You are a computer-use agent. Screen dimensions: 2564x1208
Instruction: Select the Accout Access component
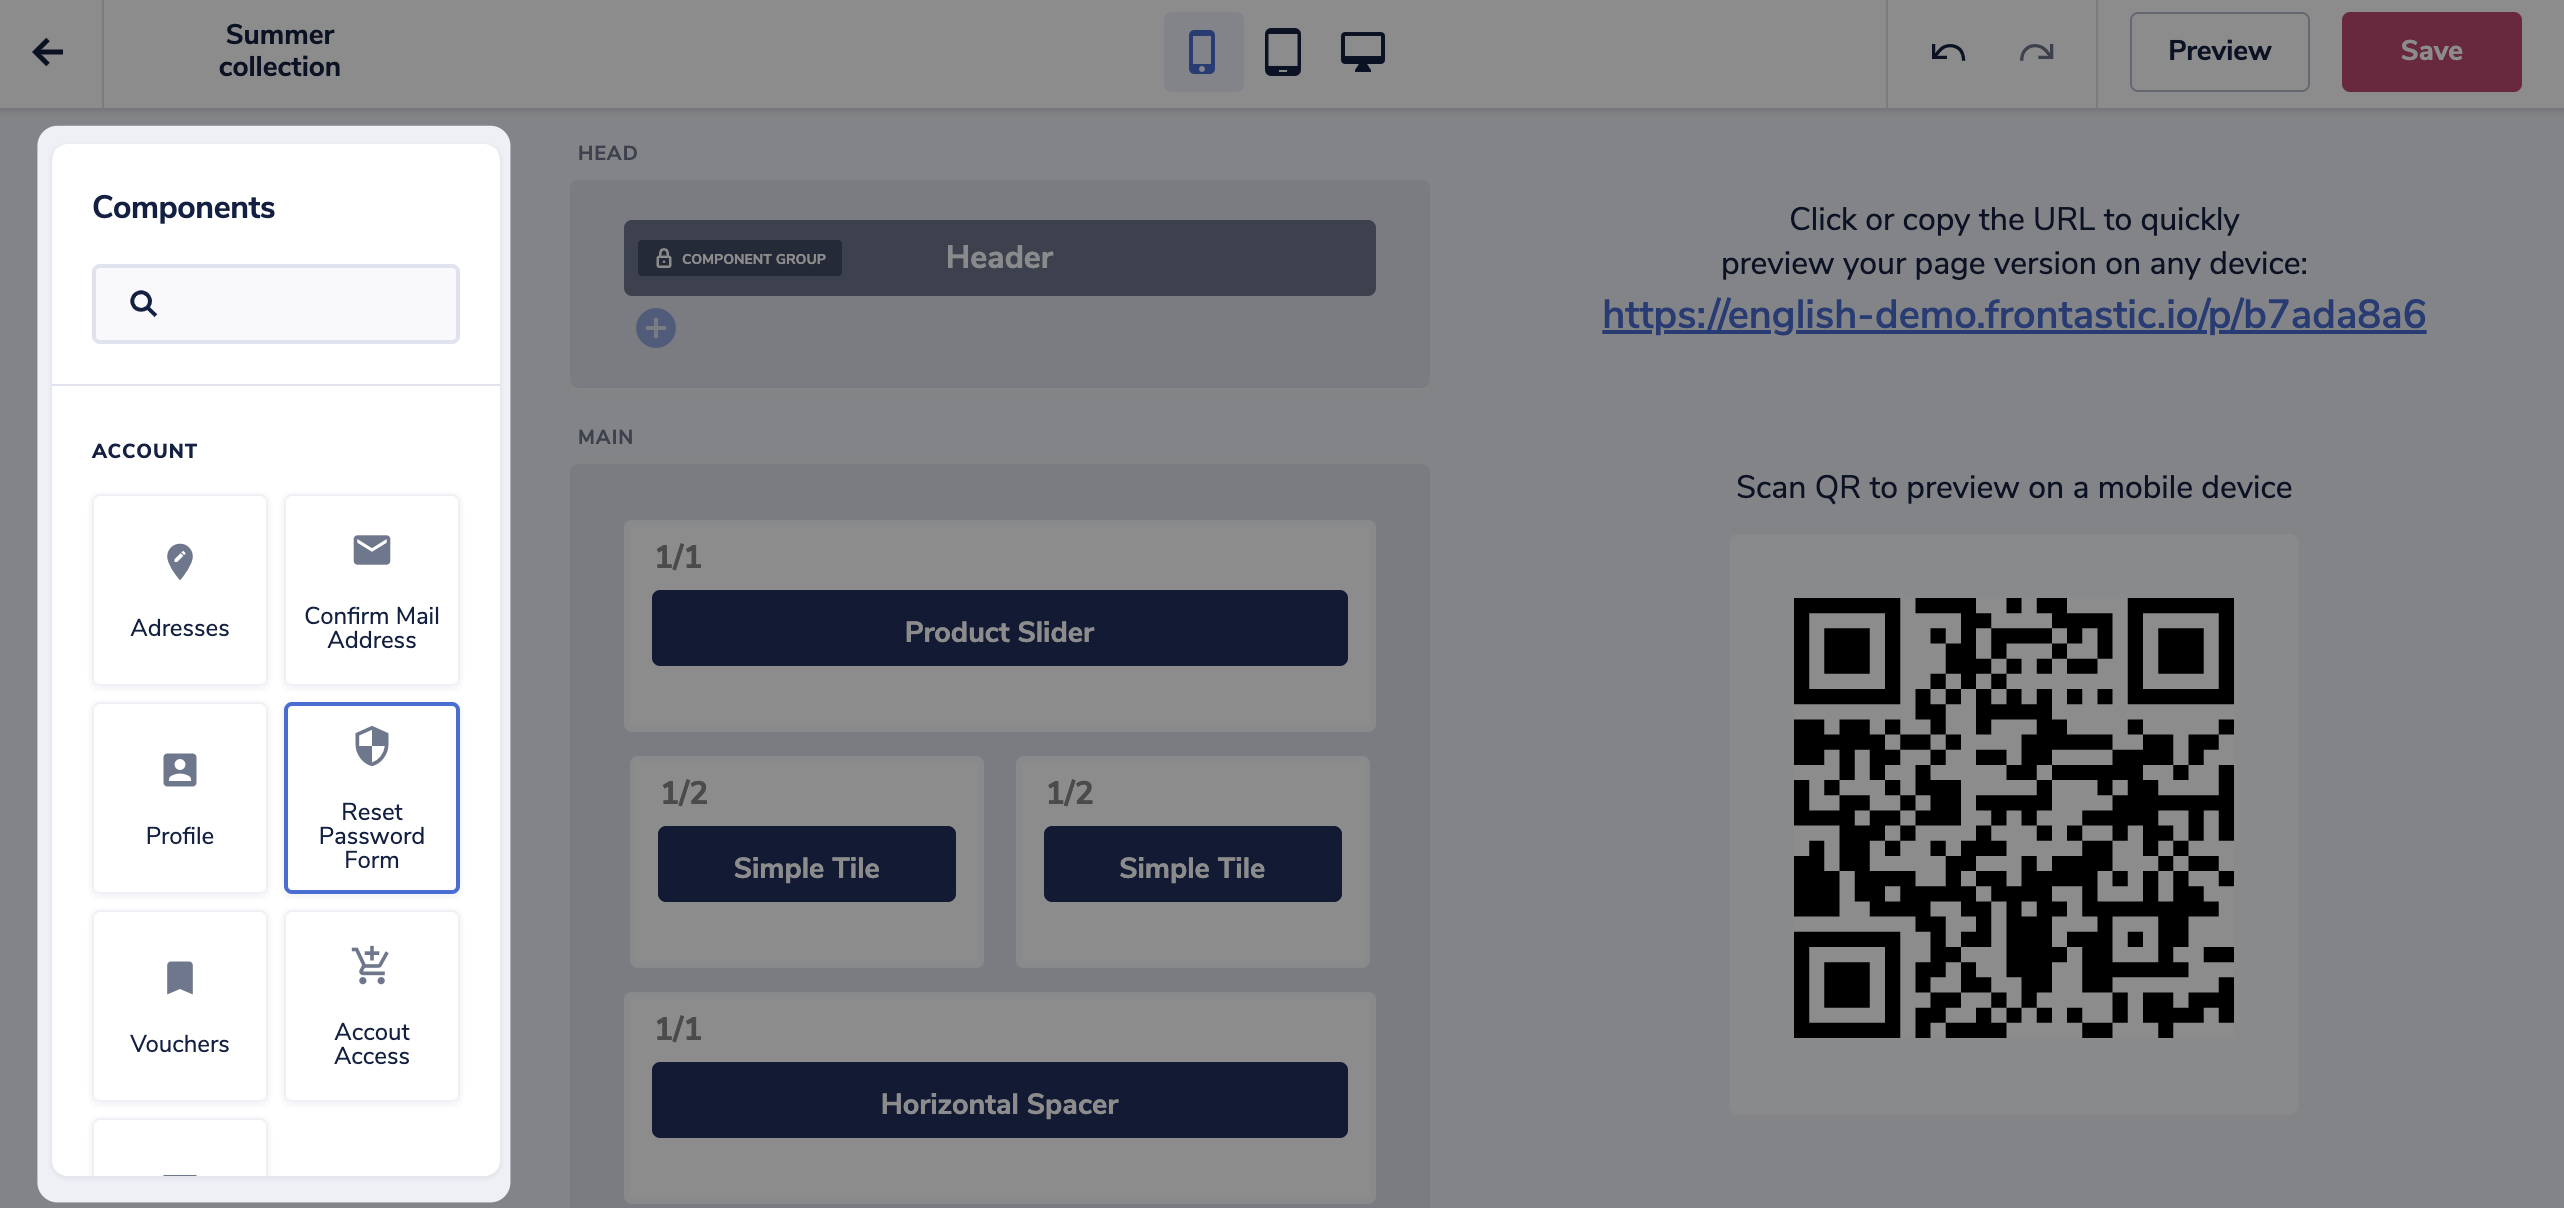[x=372, y=1006]
